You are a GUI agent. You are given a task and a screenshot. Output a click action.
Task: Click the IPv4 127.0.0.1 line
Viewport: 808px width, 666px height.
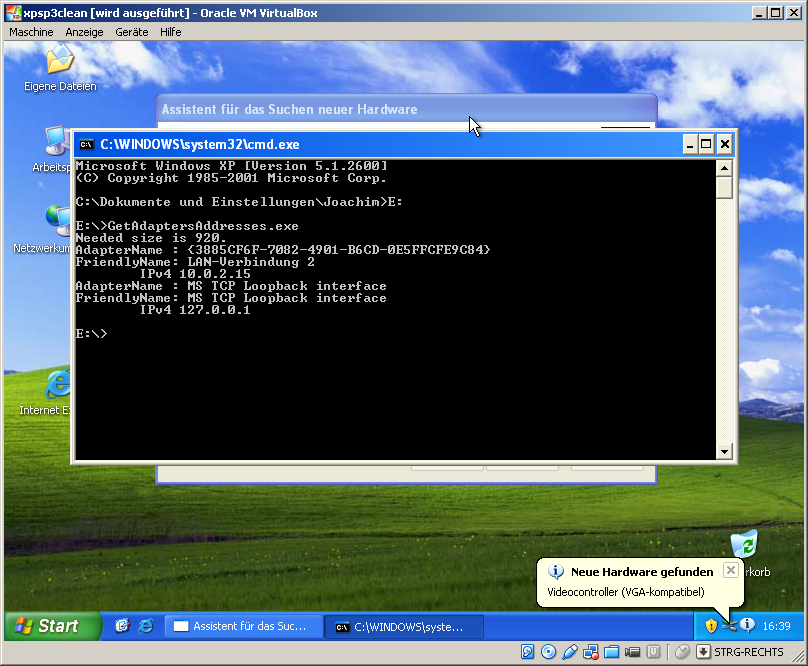coord(195,310)
